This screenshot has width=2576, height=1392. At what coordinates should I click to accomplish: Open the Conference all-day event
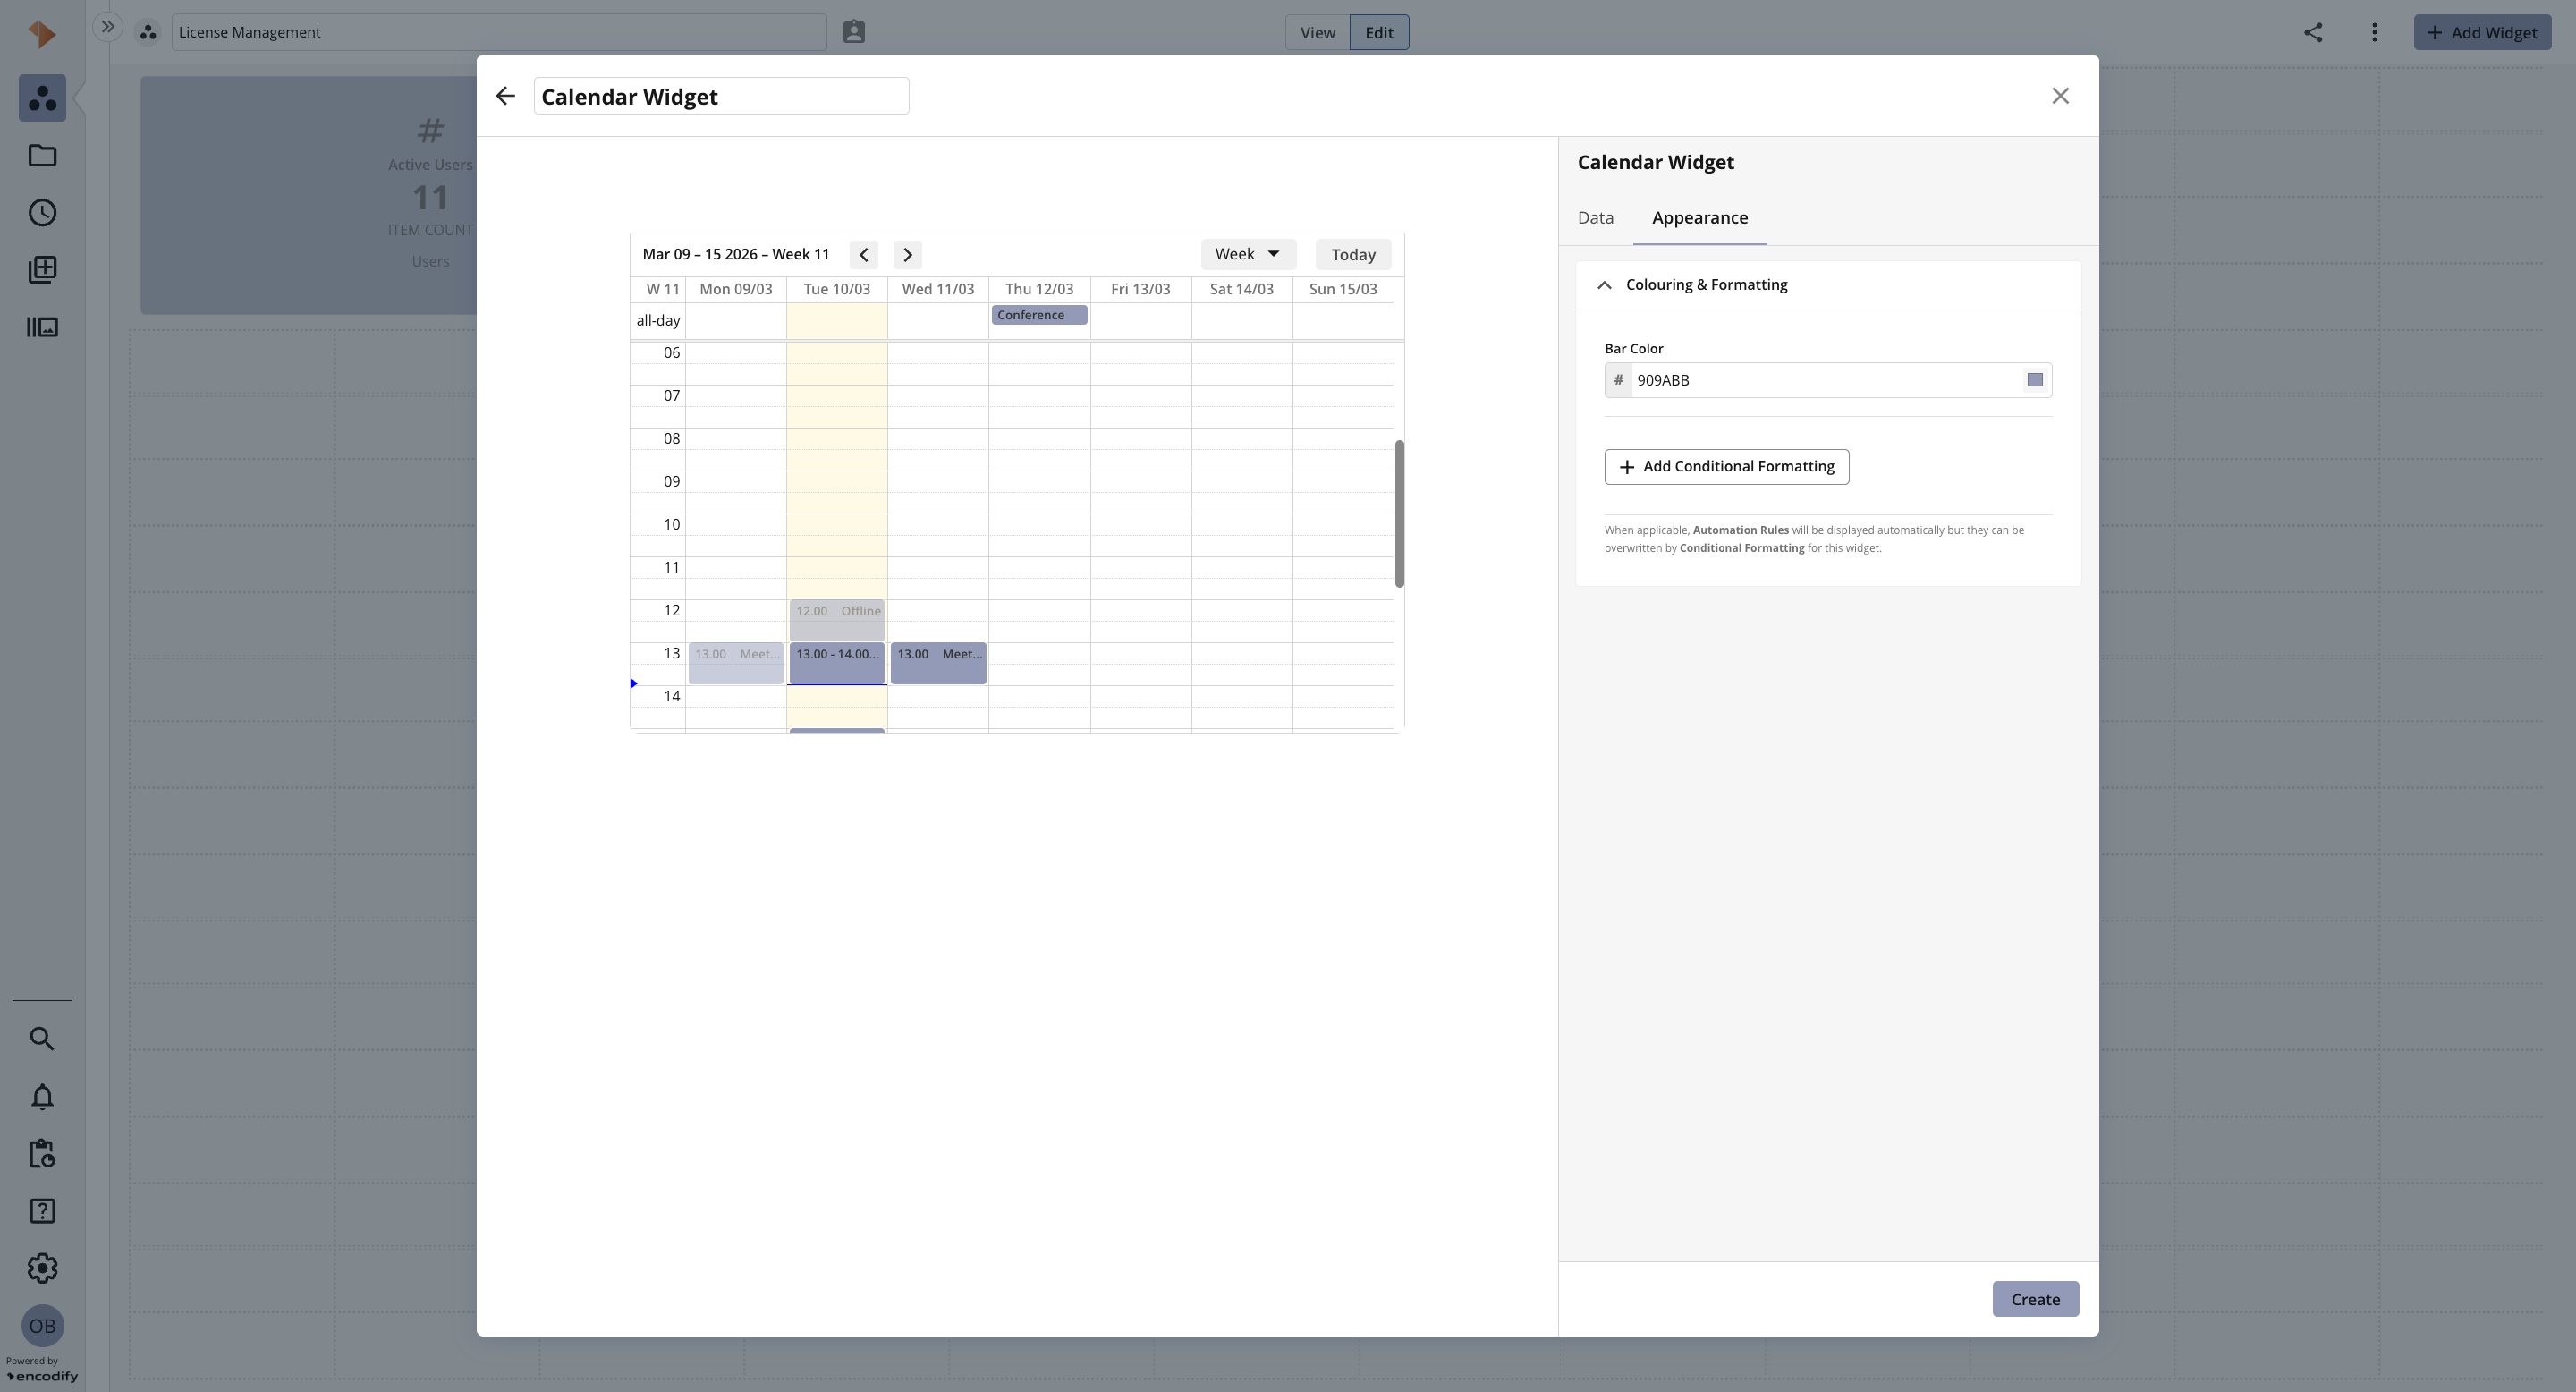pos(1039,315)
